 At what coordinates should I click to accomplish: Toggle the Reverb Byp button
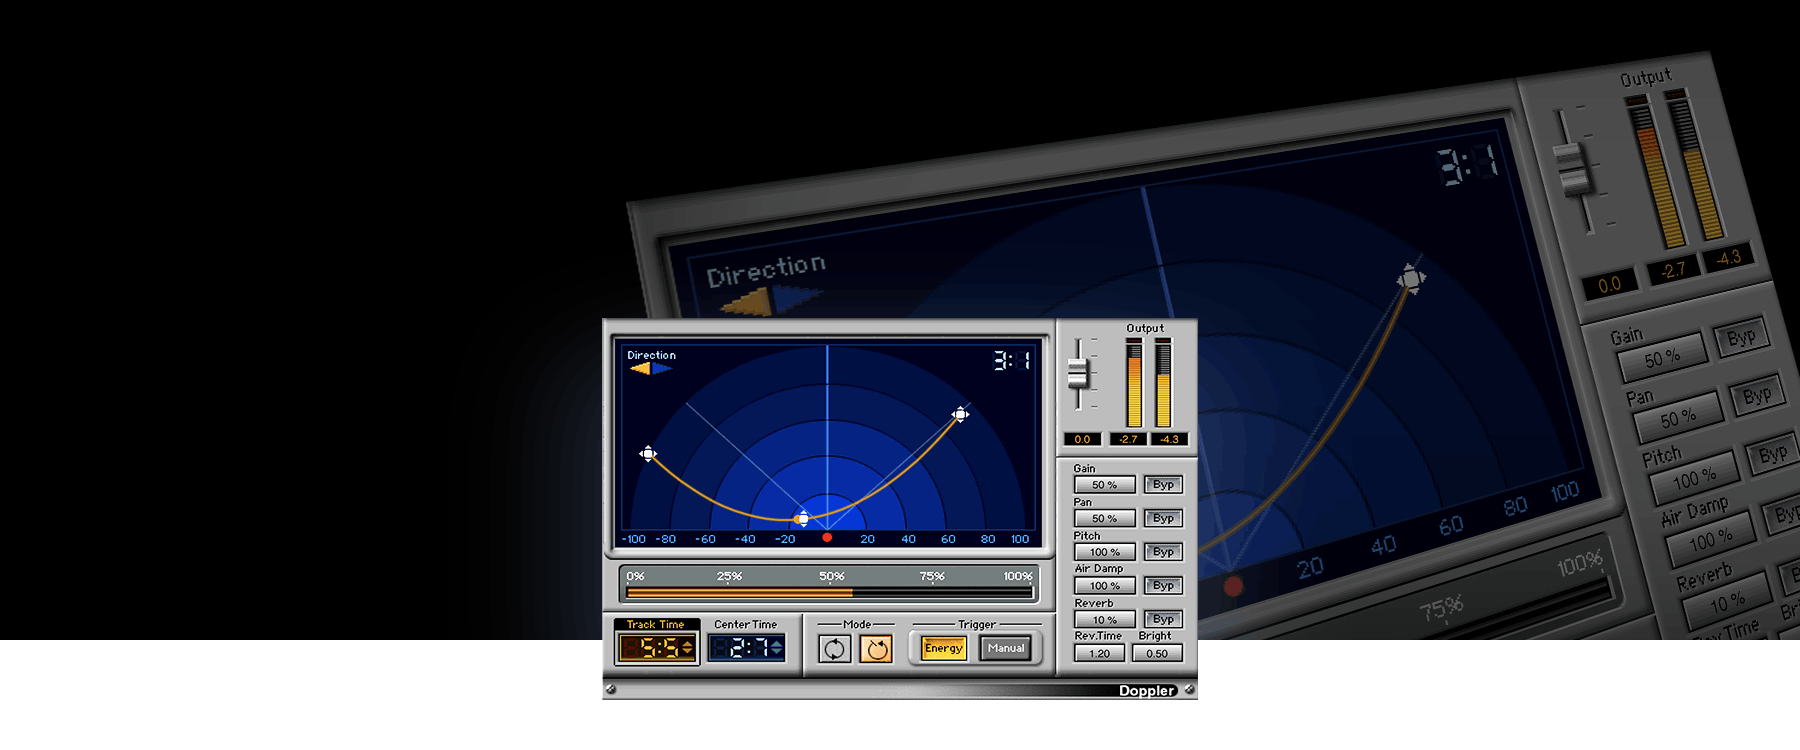(x=1163, y=620)
